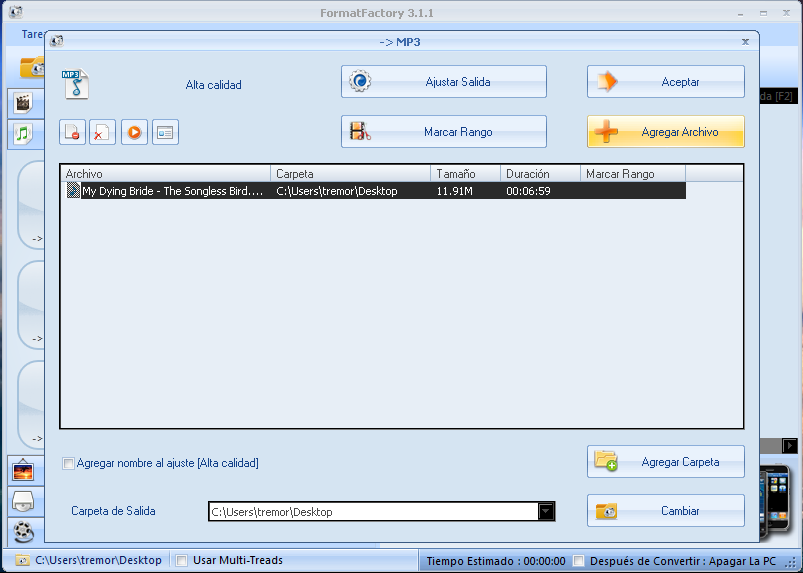Click the clear list icon with red X

point(102,132)
